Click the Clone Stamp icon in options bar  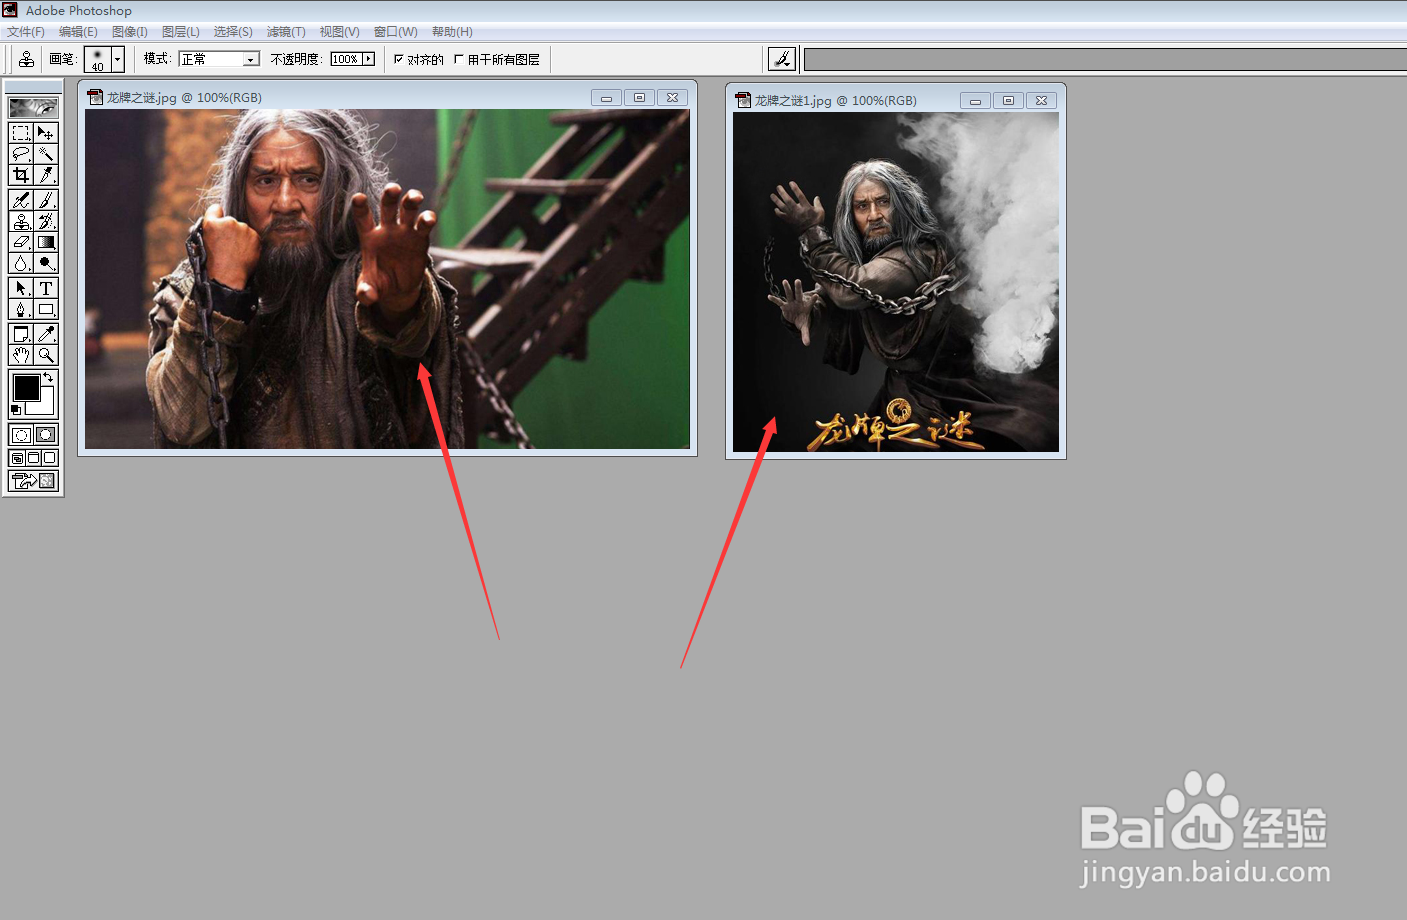pyautogui.click(x=26, y=59)
